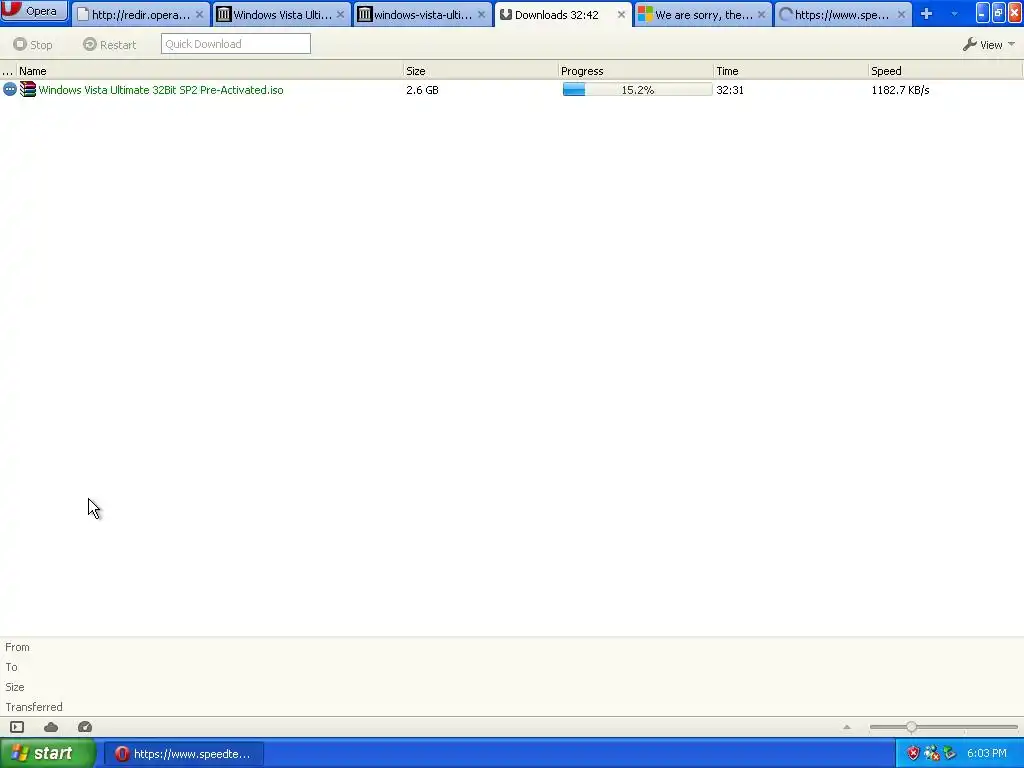Click the red security shield tray icon
Viewport: 1024px width, 768px height.
[x=913, y=754]
